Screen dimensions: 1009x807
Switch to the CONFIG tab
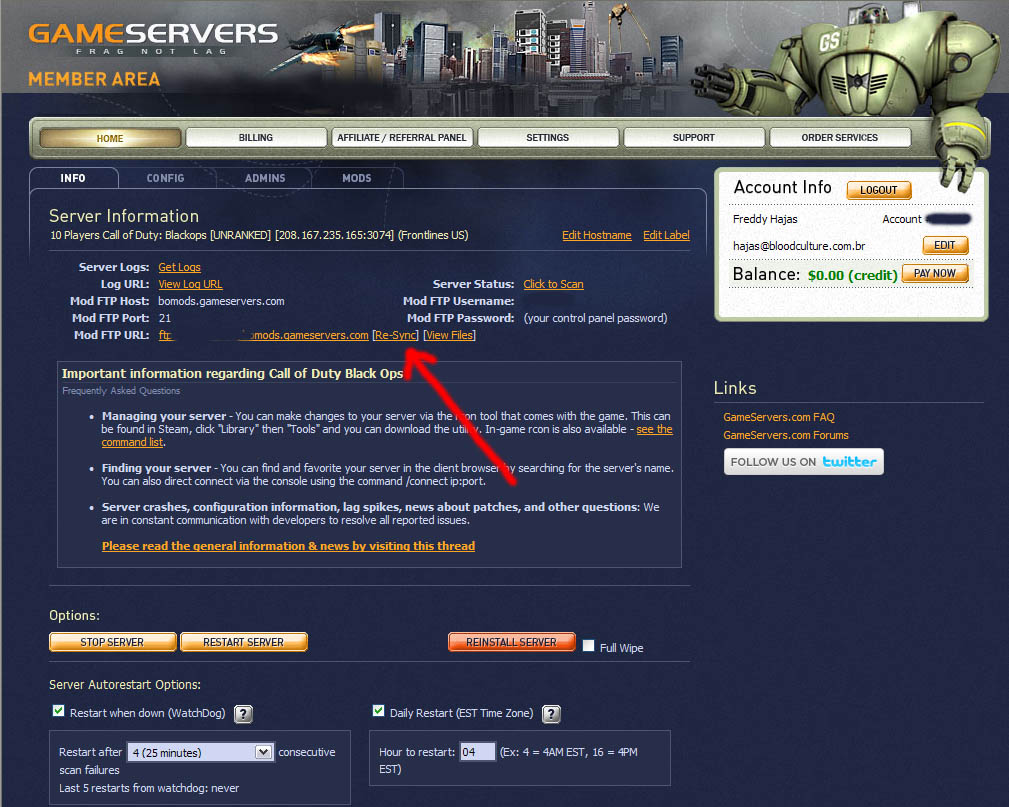[165, 178]
